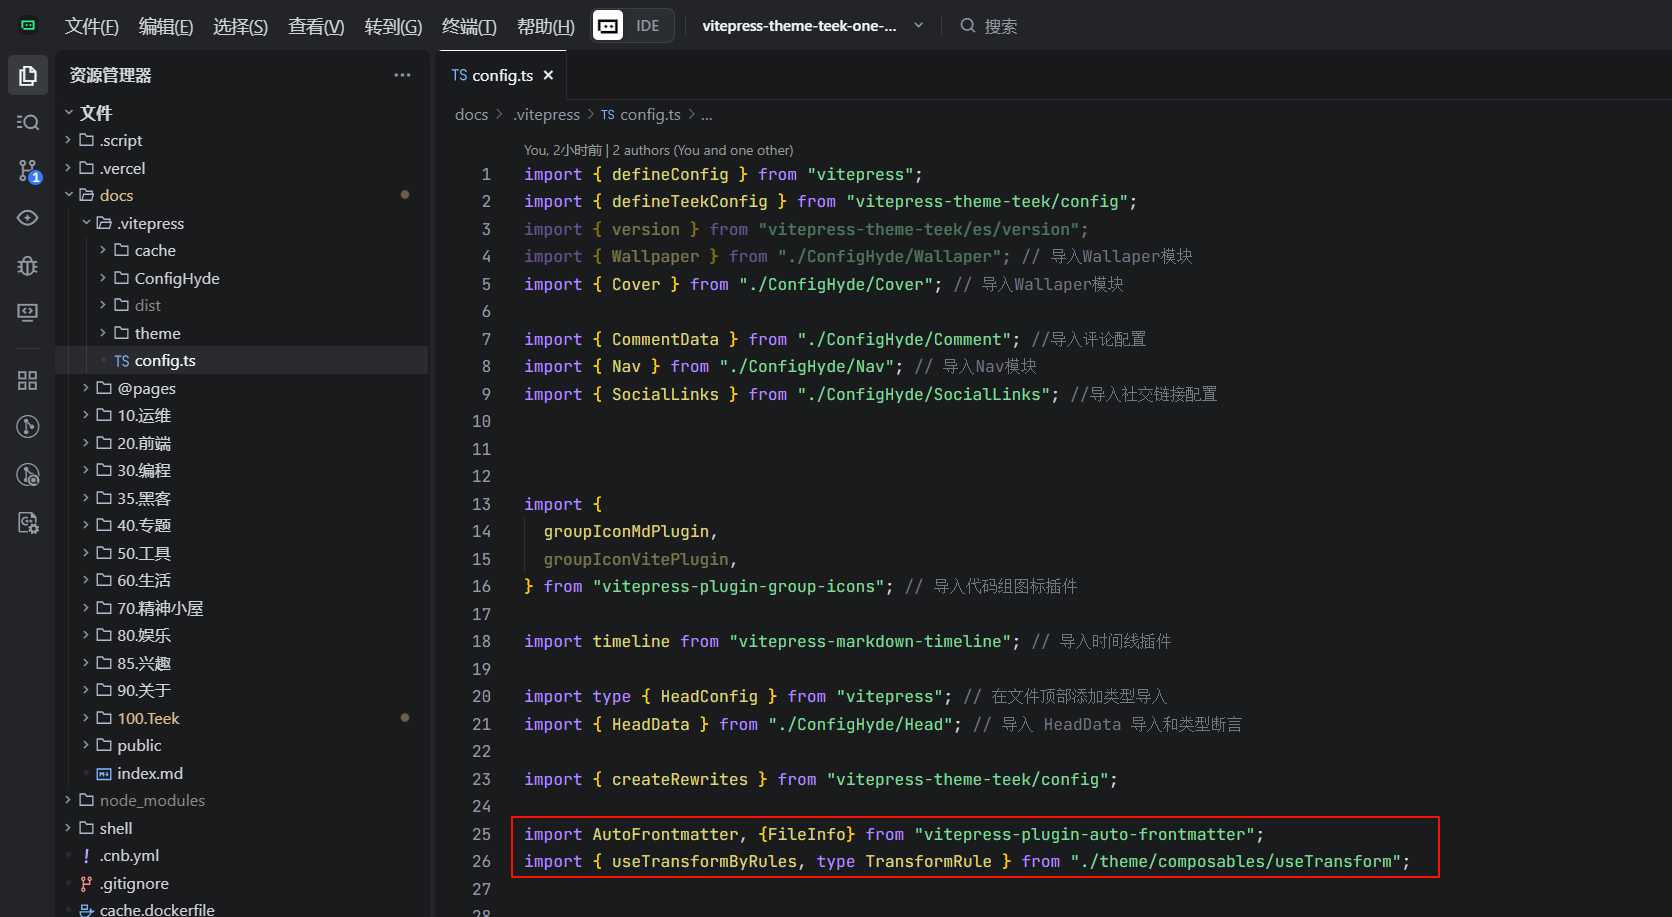
Task: Open the 编辑(E) menu
Action: click(166, 26)
